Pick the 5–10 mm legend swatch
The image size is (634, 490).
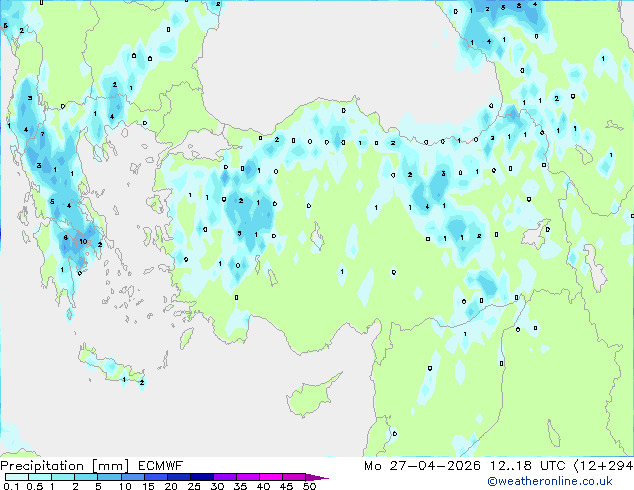tap(109, 477)
